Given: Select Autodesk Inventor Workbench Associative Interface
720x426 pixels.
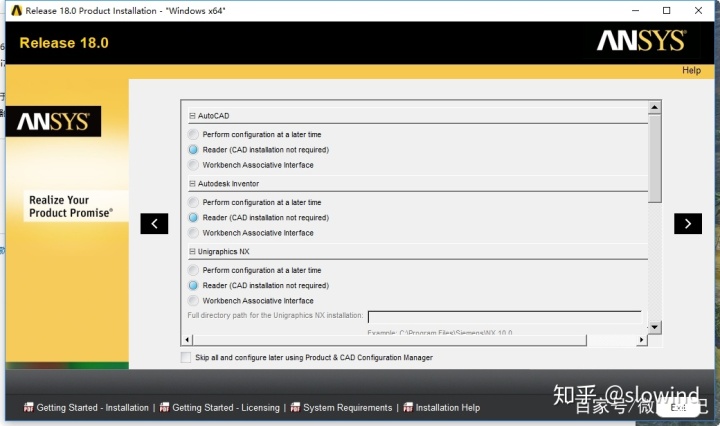Looking at the screenshot, I should (193, 233).
